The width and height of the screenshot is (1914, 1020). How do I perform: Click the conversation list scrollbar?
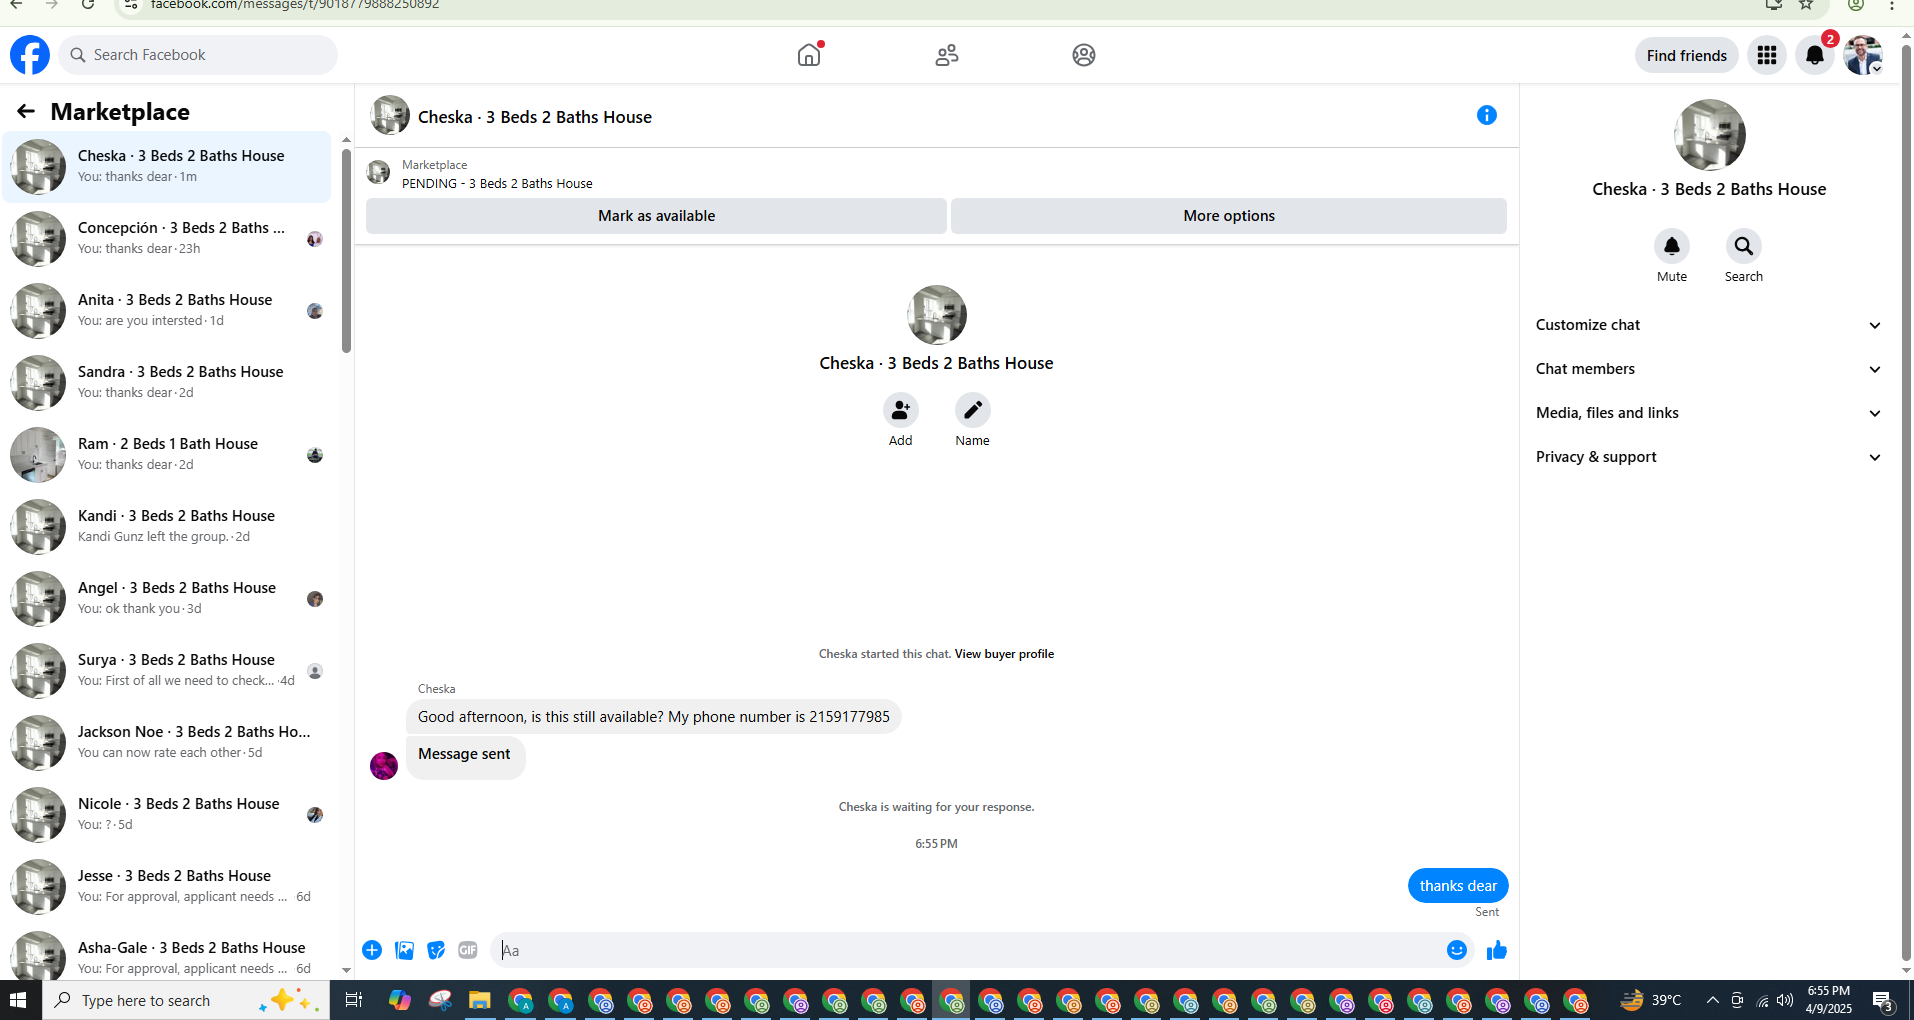[x=346, y=250]
